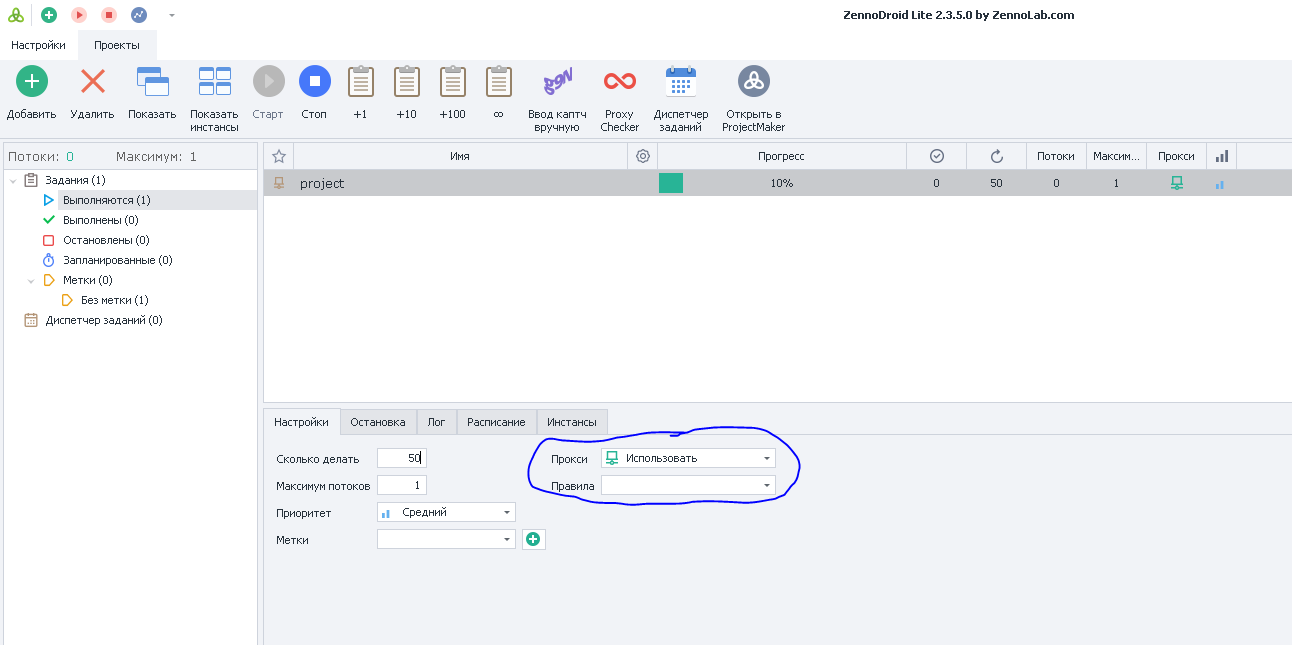Screen dimensions: 1292x645
Task: Open the Настройки tab in bottom panel
Action: click(301, 422)
